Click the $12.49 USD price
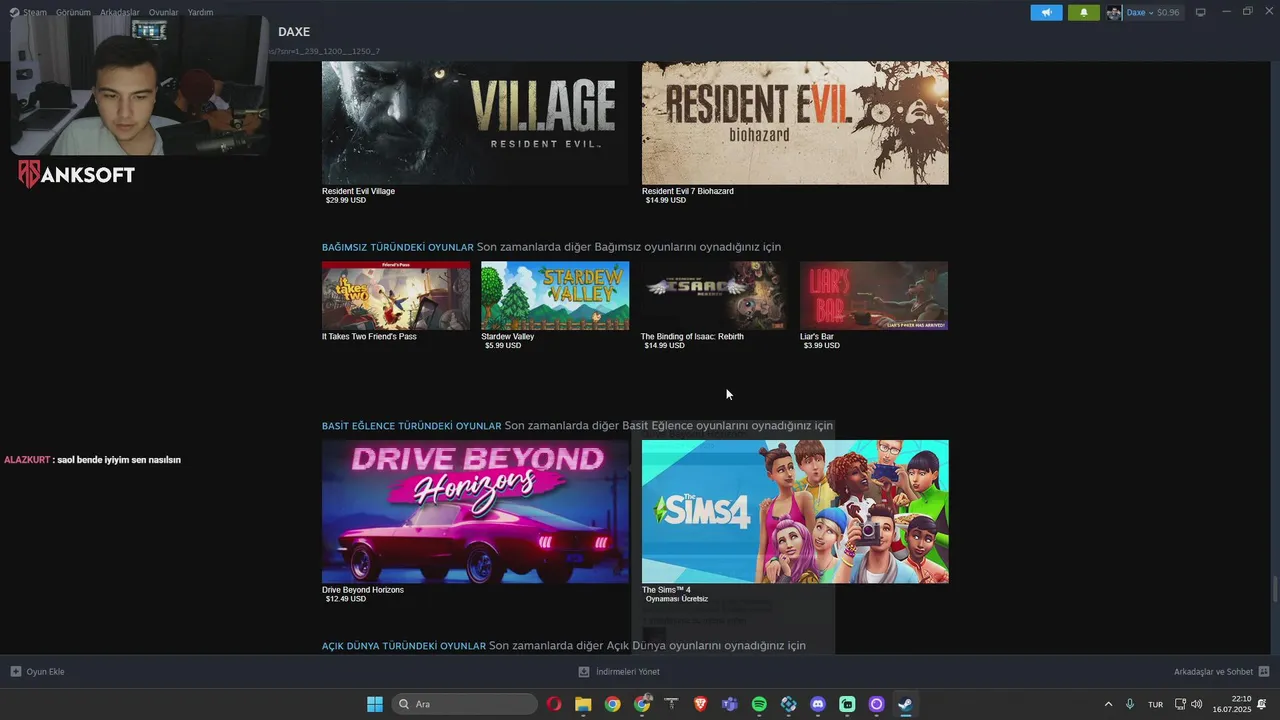1280x720 pixels. [x=346, y=599]
